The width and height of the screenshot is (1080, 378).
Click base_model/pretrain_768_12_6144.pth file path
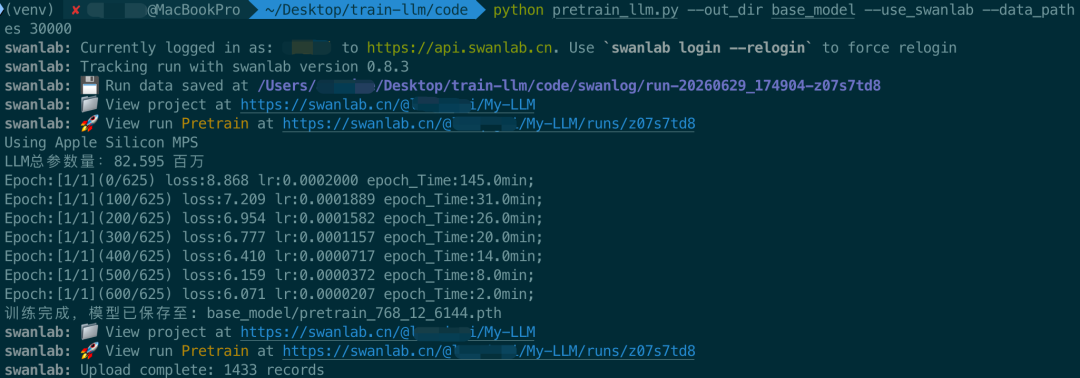pos(354,313)
